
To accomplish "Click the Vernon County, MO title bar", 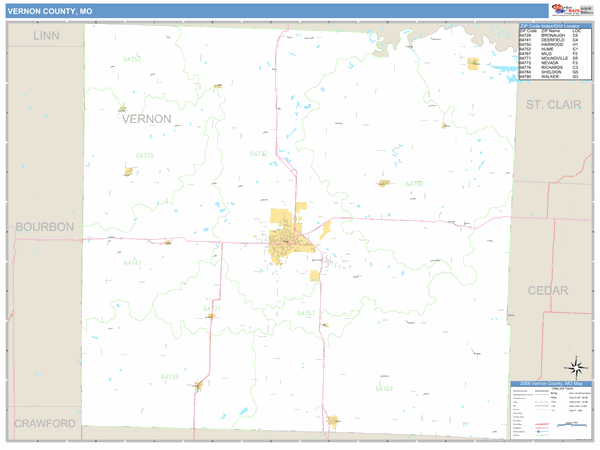I will point(50,9).
